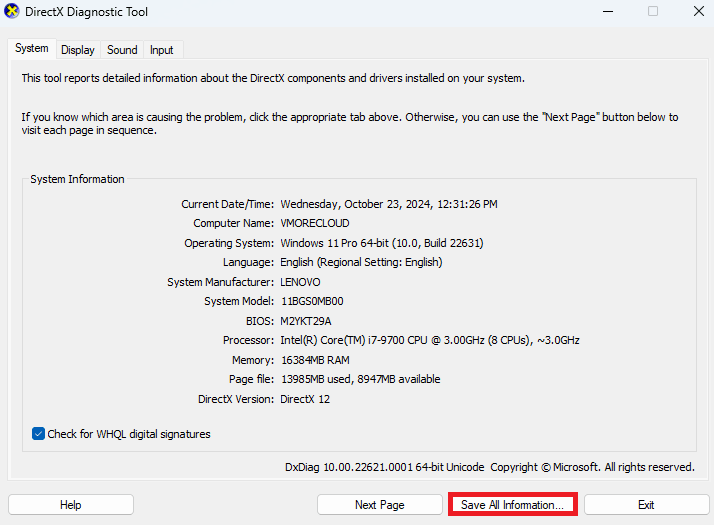This screenshot has height=525, width=714.
Task: Go to the Input tab
Action: [x=162, y=50]
